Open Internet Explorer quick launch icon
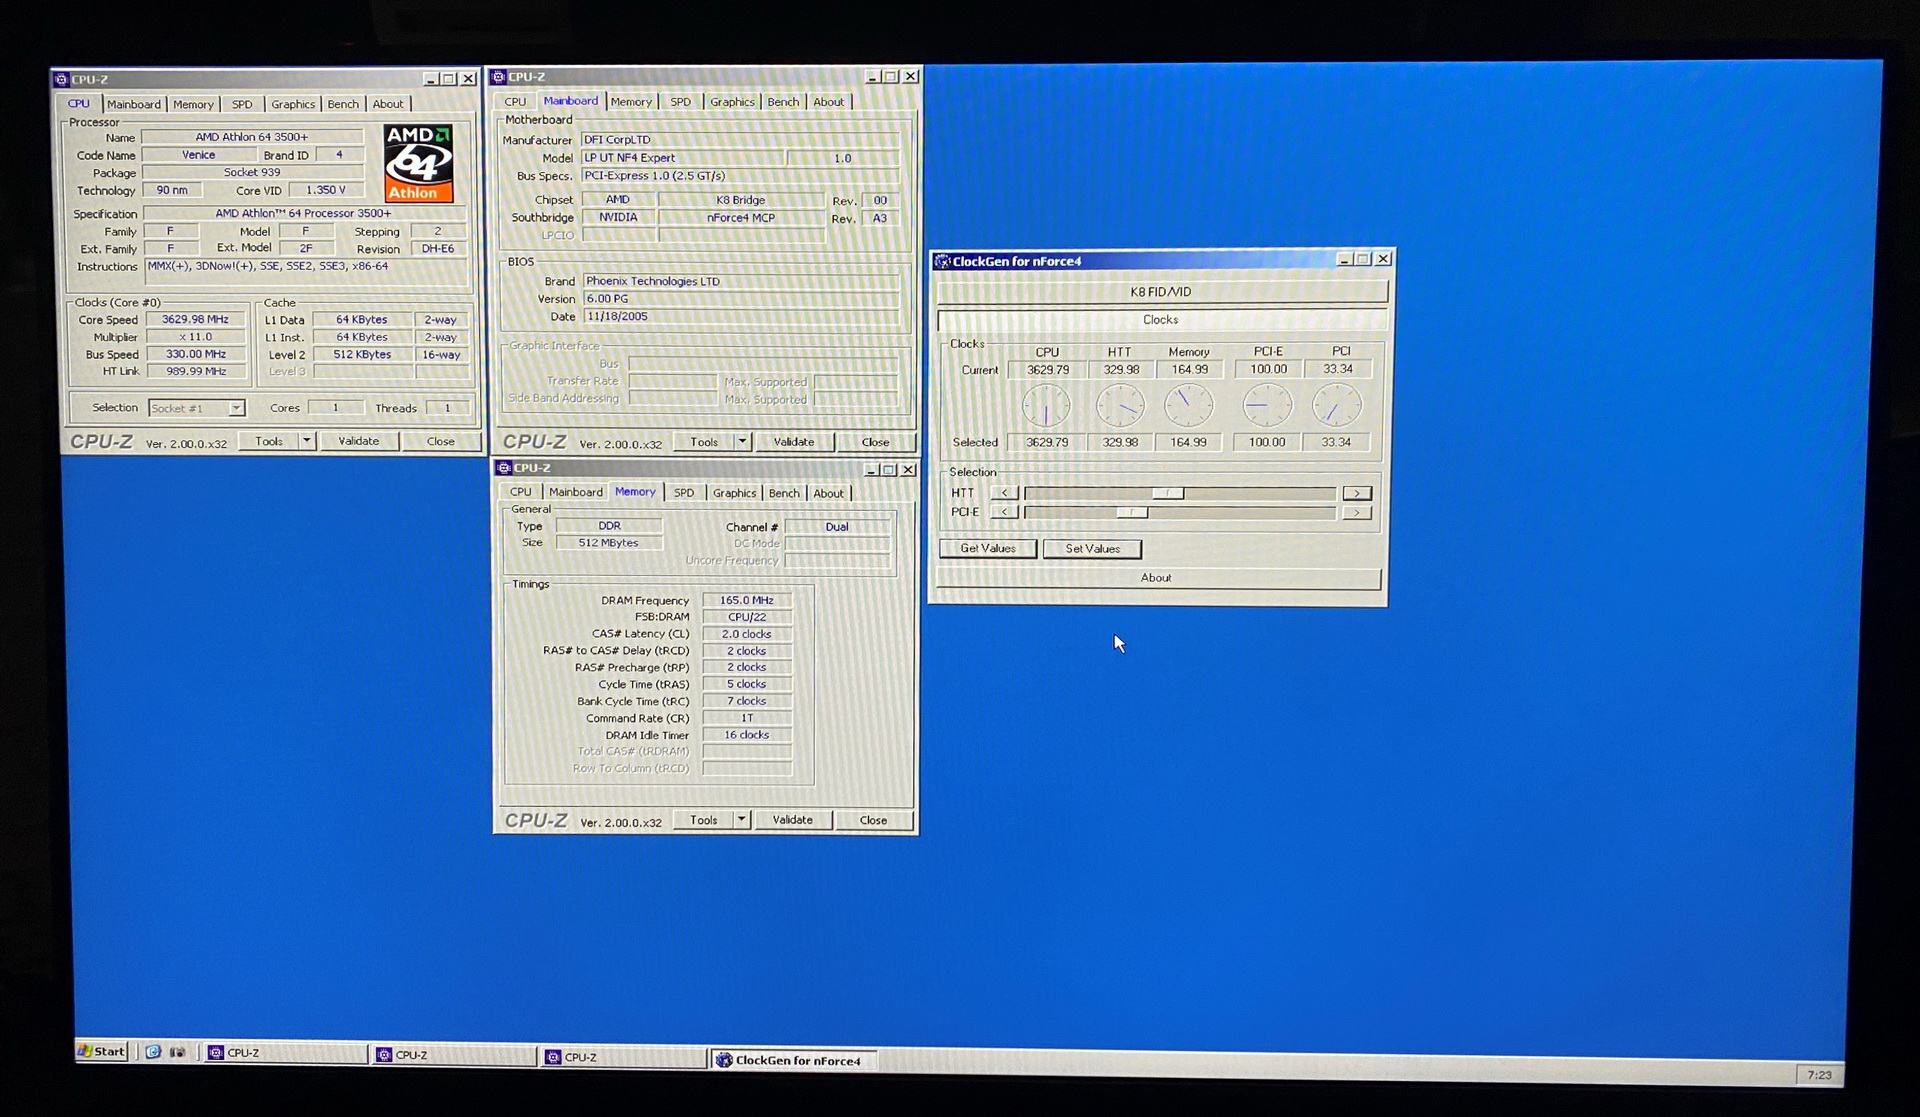The width and height of the screenshot is (1920, 1117). point(153,1052)
